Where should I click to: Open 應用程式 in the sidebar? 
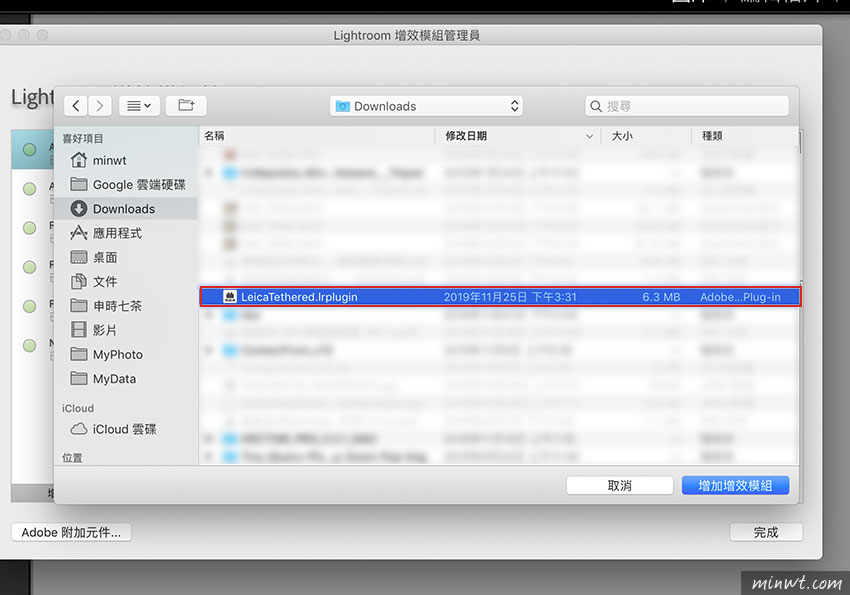[126, 233]
